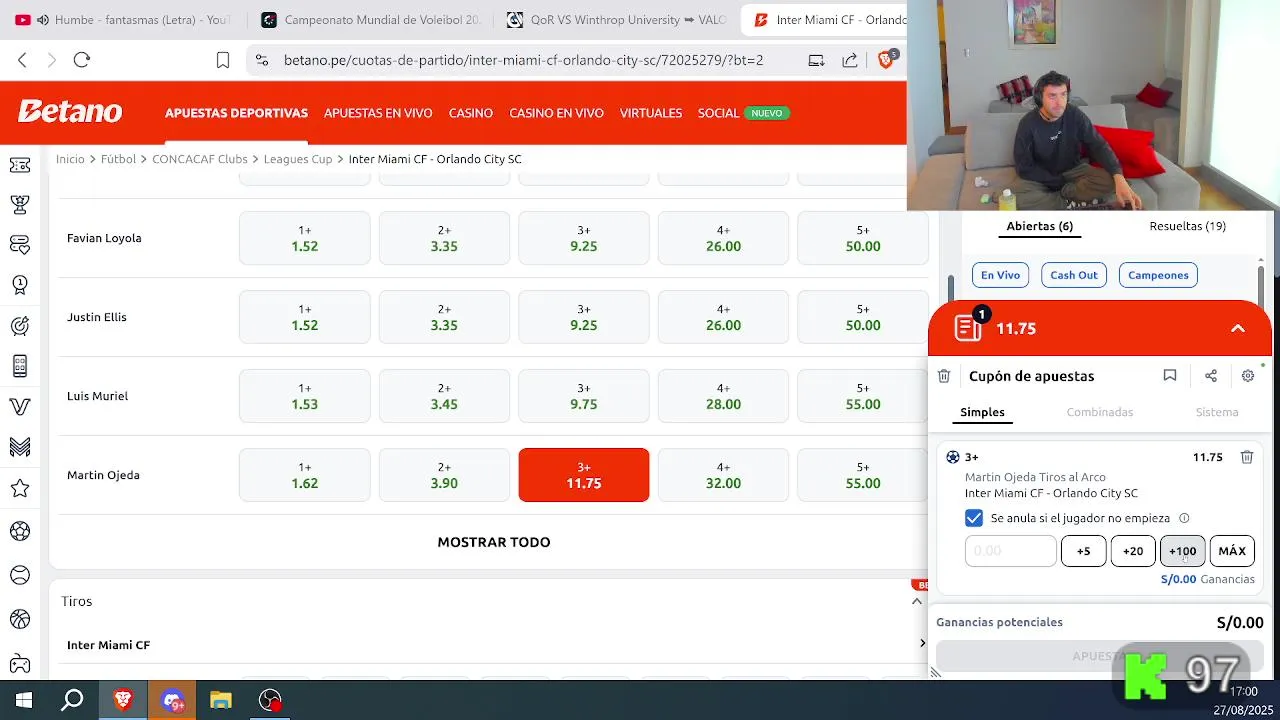Viewport: 1280px width, 720px height.
Task: Bookmark this page in the address bar
Action: click(223, 60)
